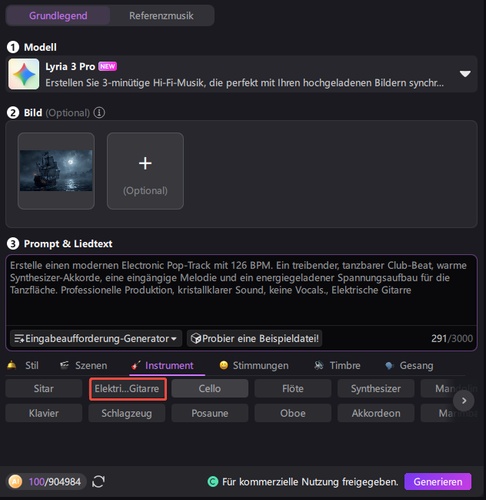Click the 'Modell' section heading
Viewport: 486px width, 500px height.
tap(40, 47)
